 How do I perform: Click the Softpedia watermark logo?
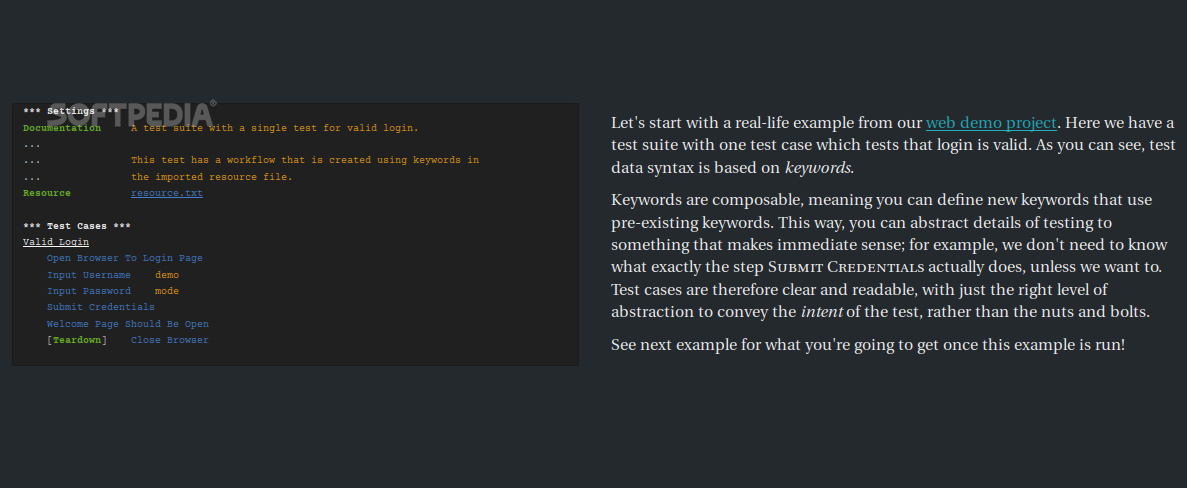[132, 113]
